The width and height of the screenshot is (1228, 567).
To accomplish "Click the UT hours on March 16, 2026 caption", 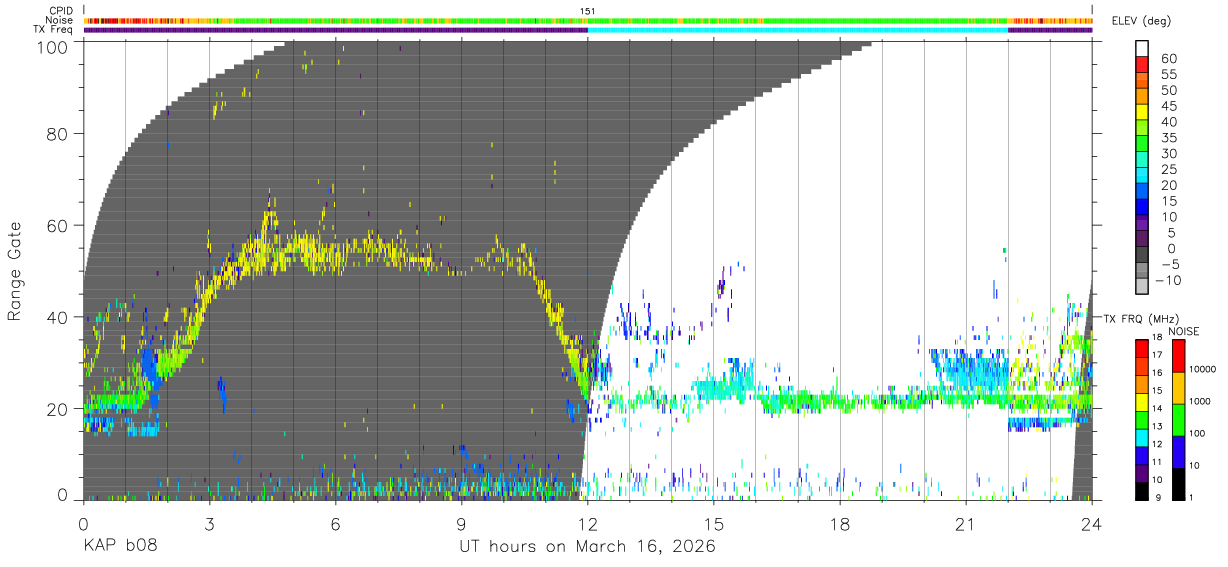I will tap(587, 547).
